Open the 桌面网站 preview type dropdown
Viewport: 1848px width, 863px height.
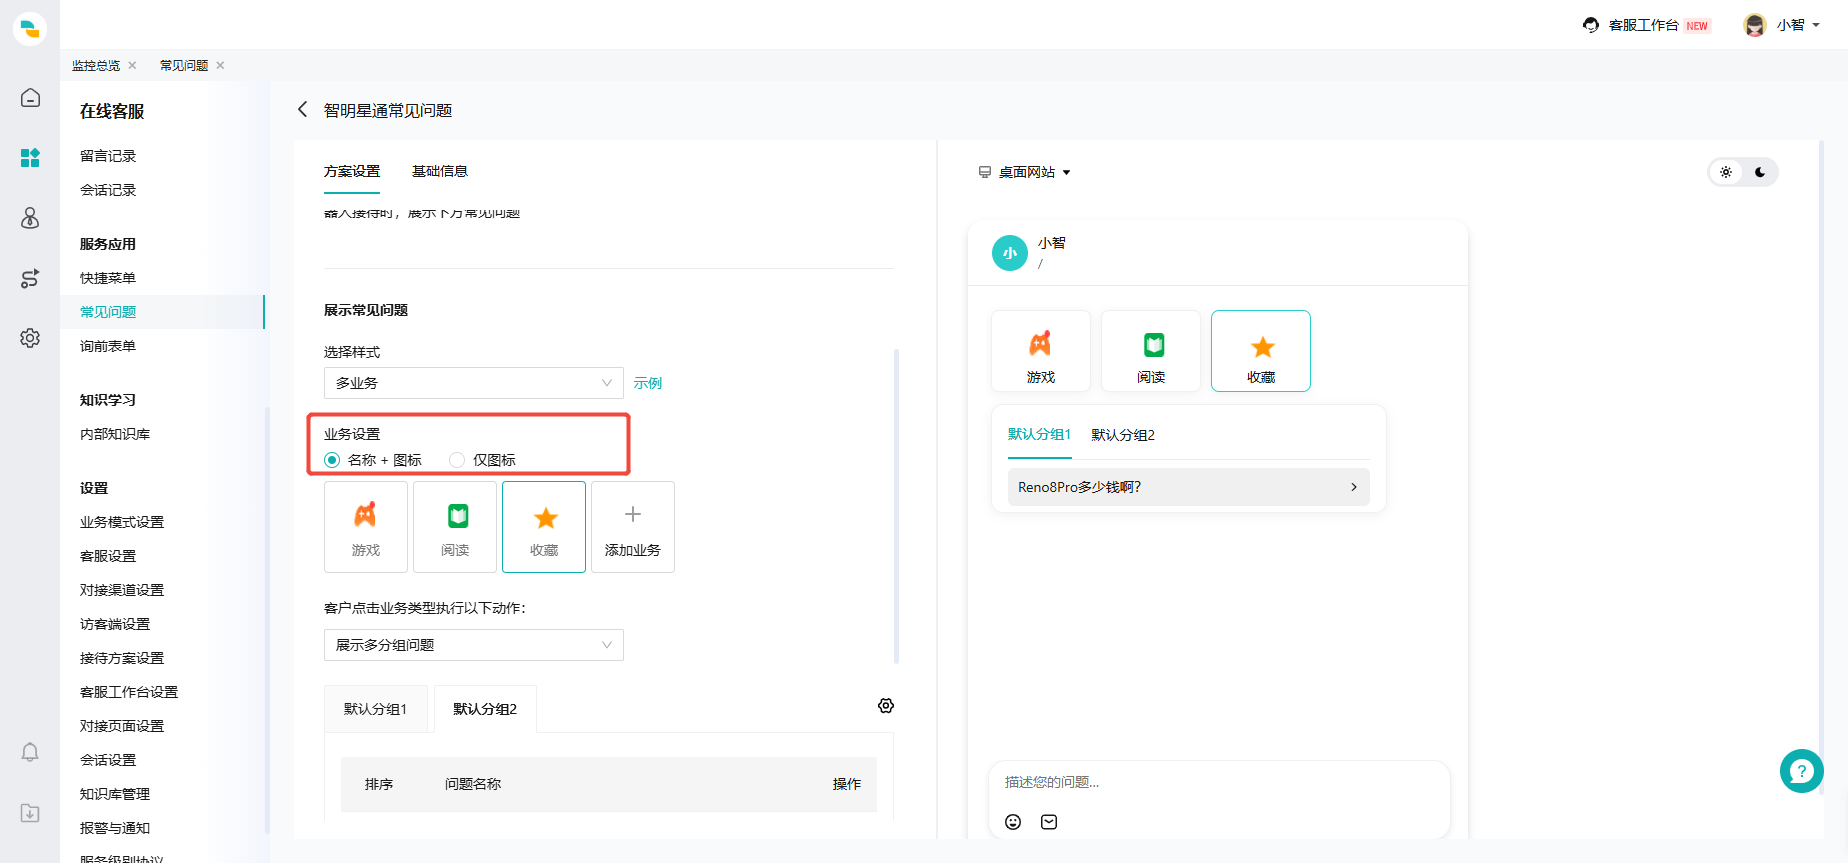click(1025, 172)
